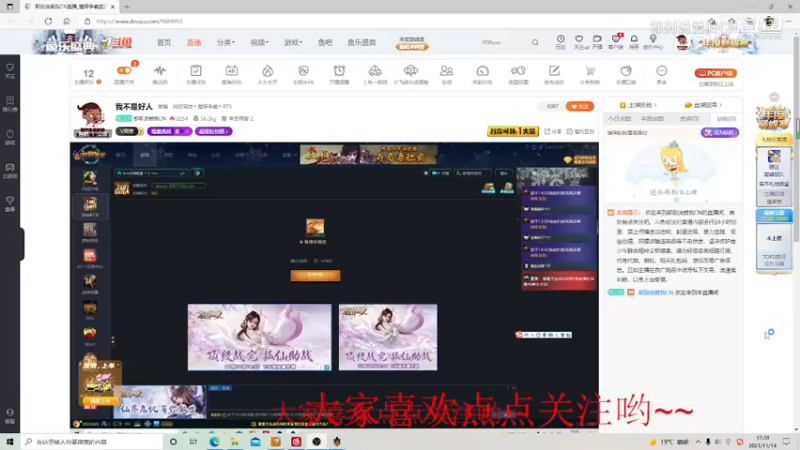Open 鱼乐盛典 in the top navigation
800x450 pixels.
click(x=362, y=42)
